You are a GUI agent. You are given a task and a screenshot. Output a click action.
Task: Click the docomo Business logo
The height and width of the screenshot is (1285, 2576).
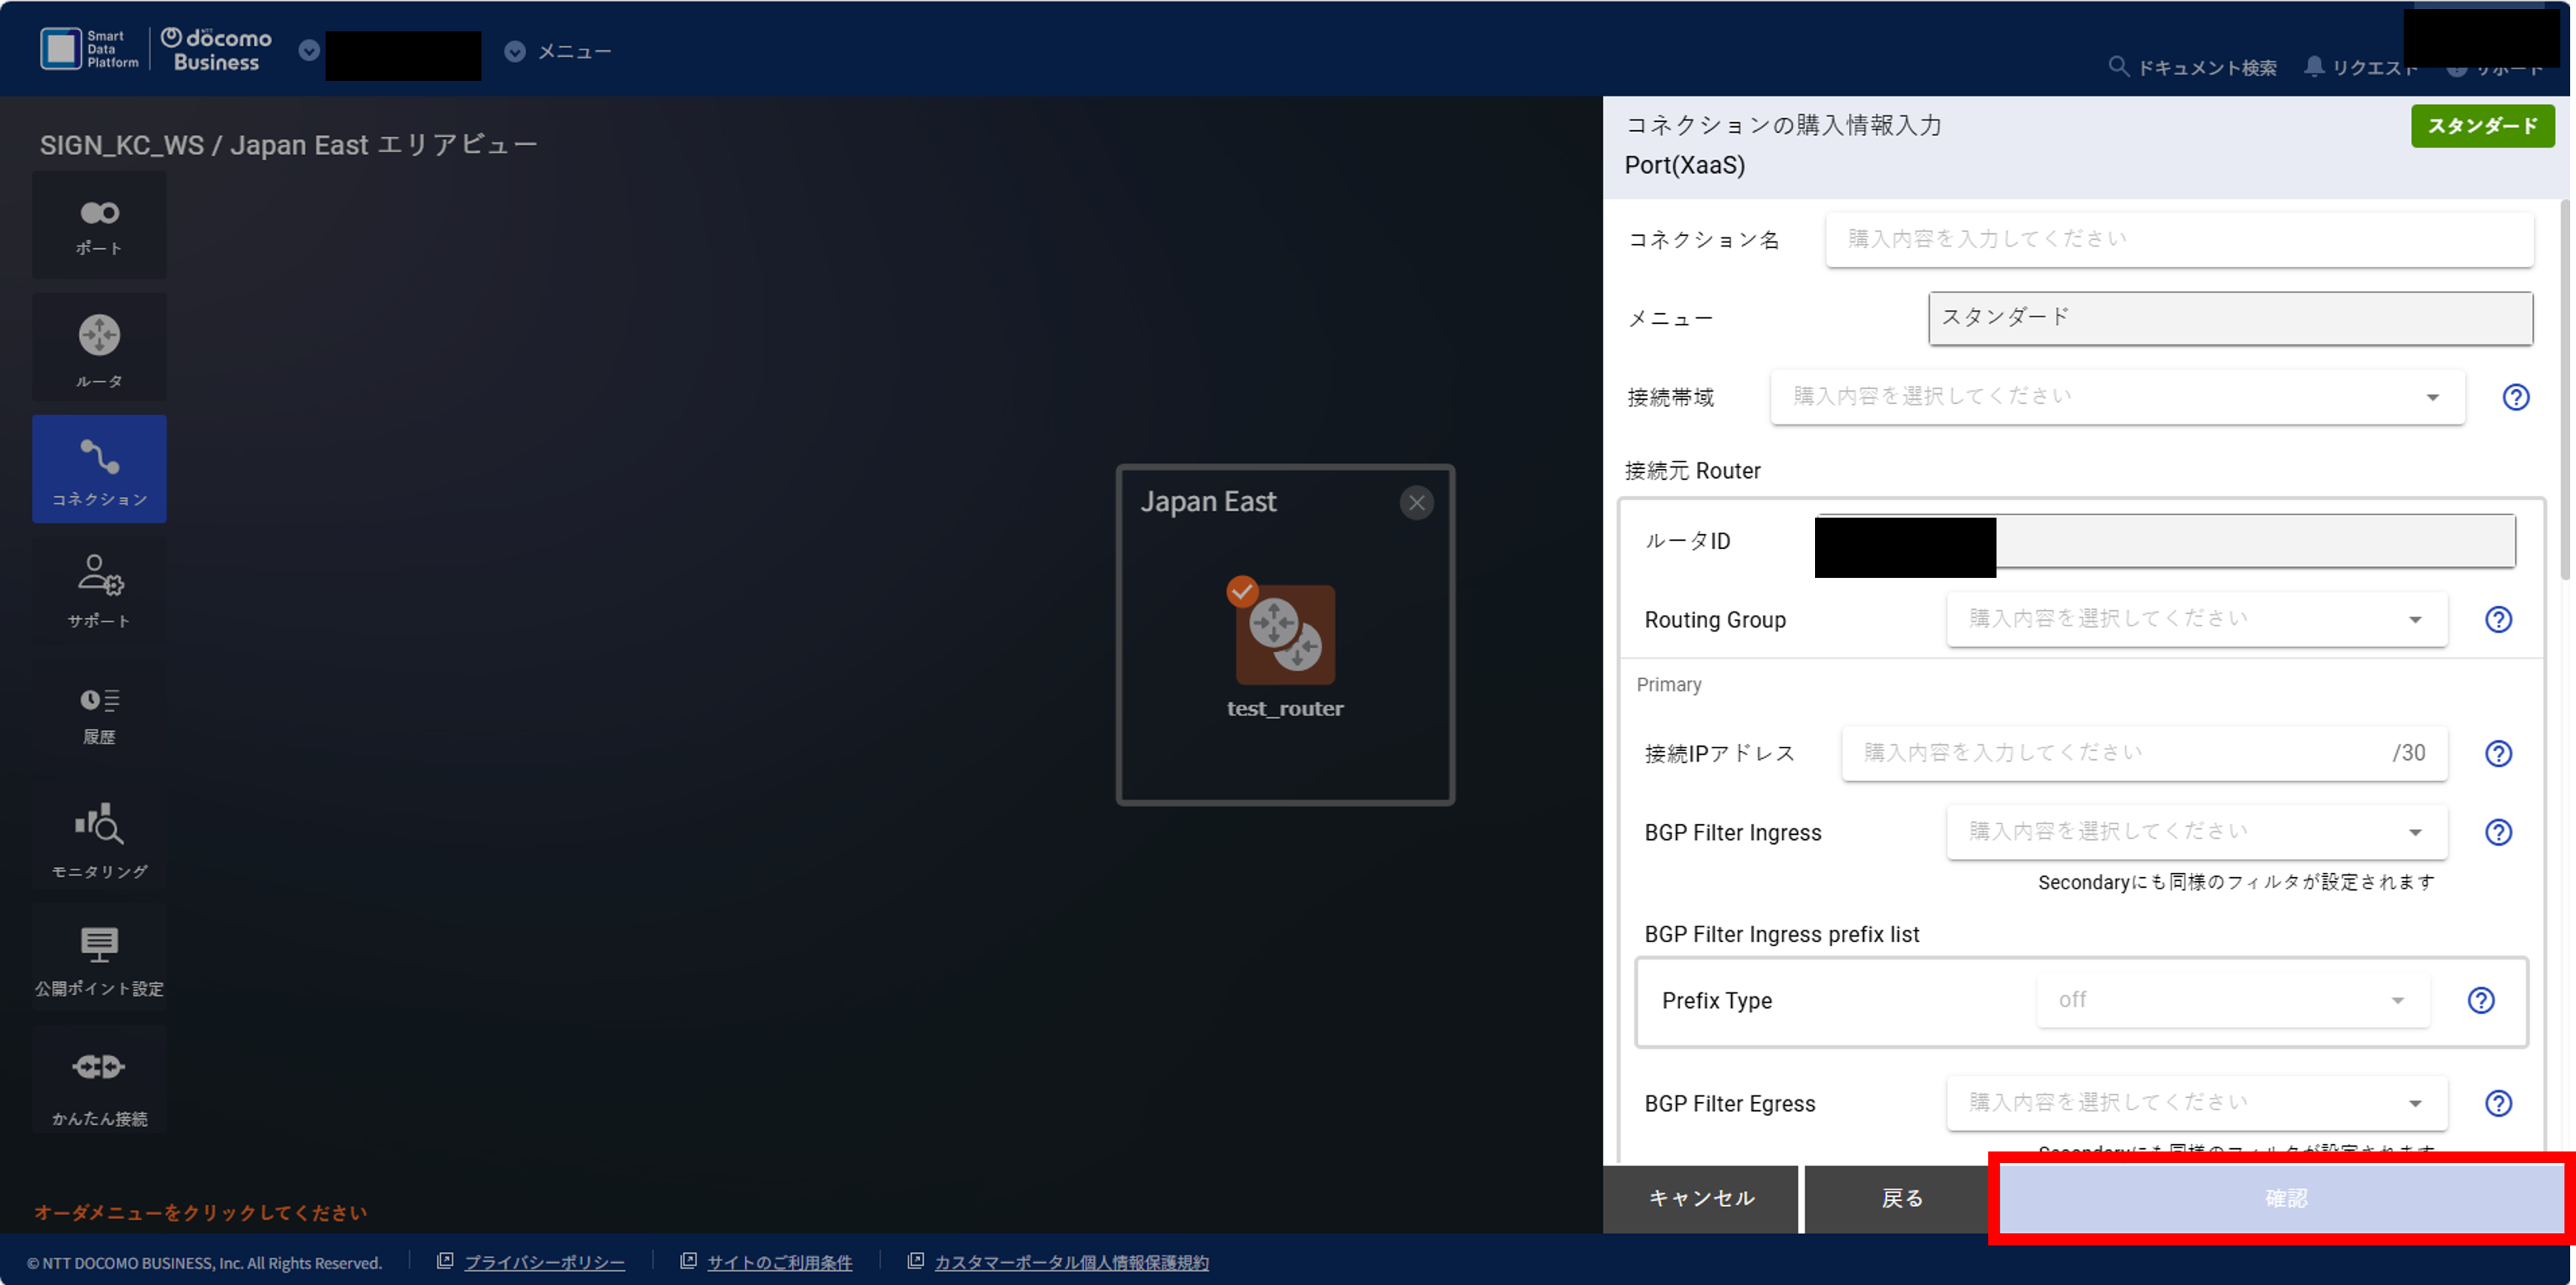[x=216, y=50]
